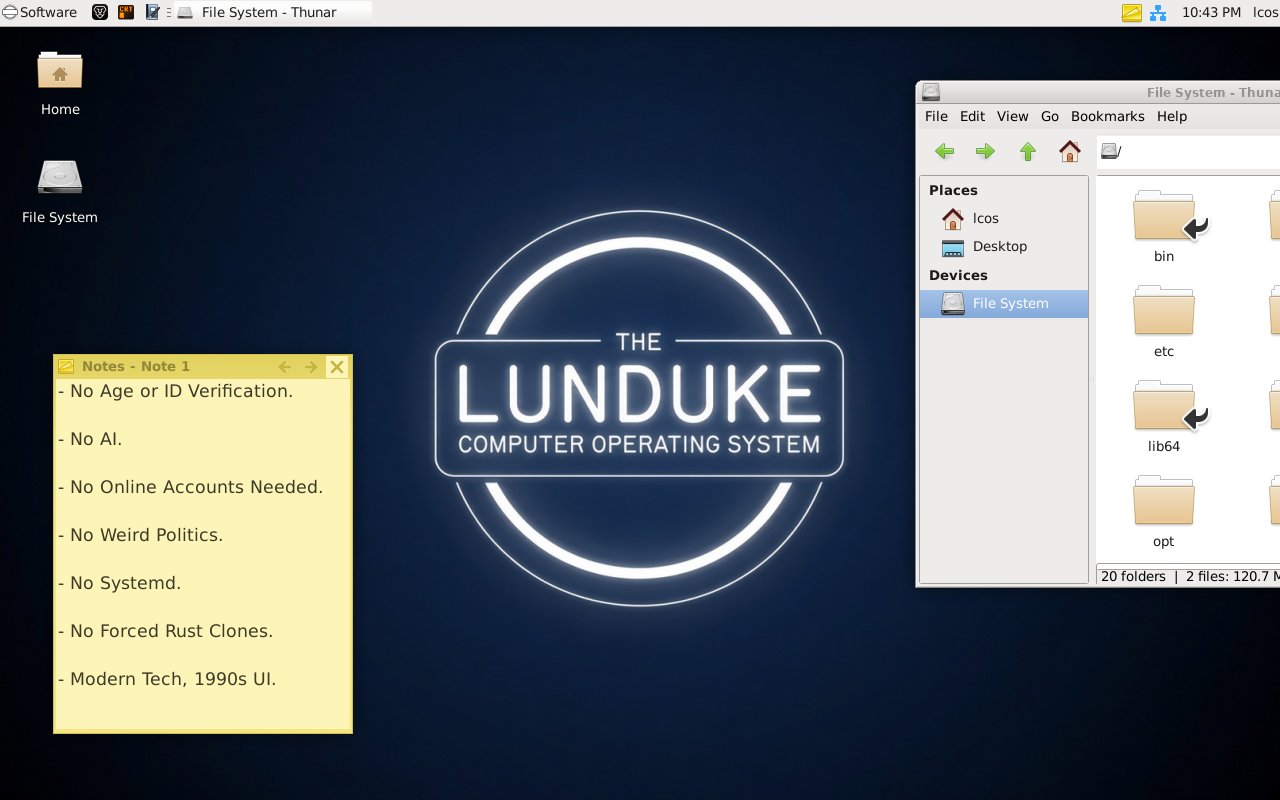The image size is (1280, 800).
Task: Select the File System desktop icon
Action: pos(60,191)
